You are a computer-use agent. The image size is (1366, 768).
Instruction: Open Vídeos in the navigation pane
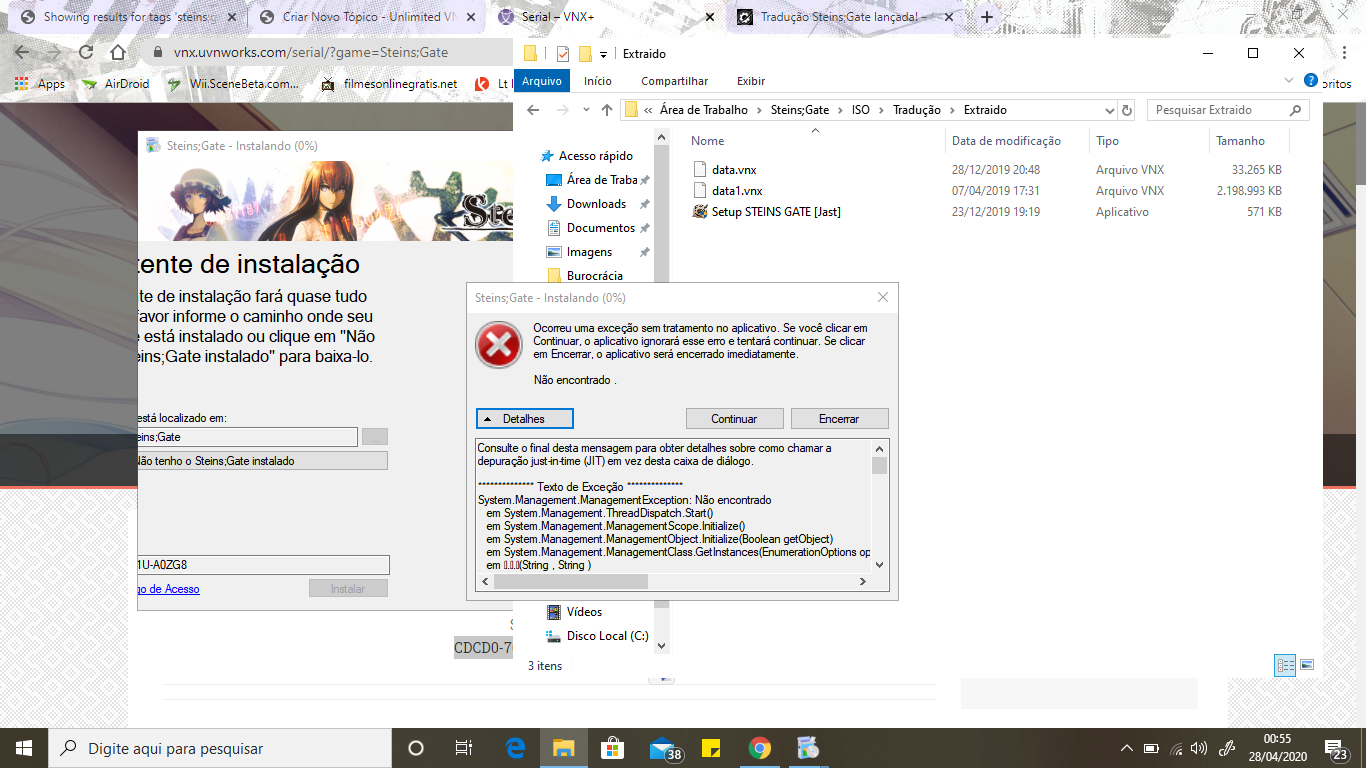(584, 612)
